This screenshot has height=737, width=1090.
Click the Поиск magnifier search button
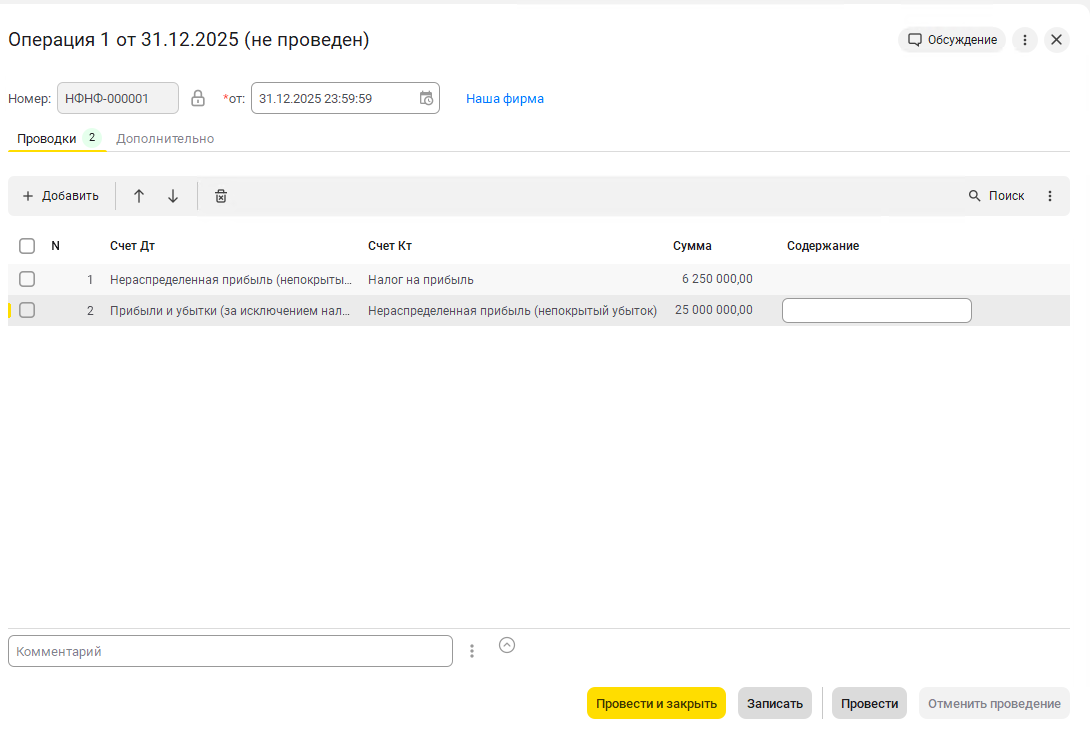tap(996, 196)
